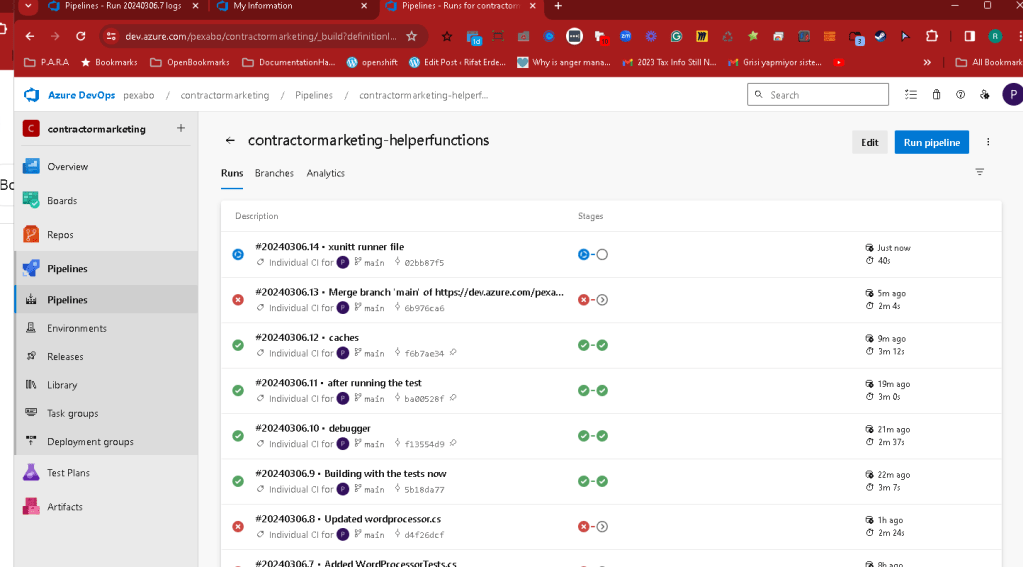Viewport: 1023px width, 567px height.
Task: Bookmark this page with star icon
Action: point(411,36)
